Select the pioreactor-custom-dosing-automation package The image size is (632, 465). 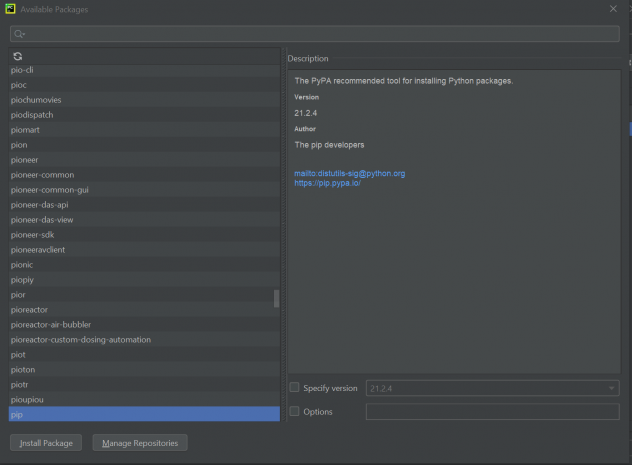tap(144, 340)
